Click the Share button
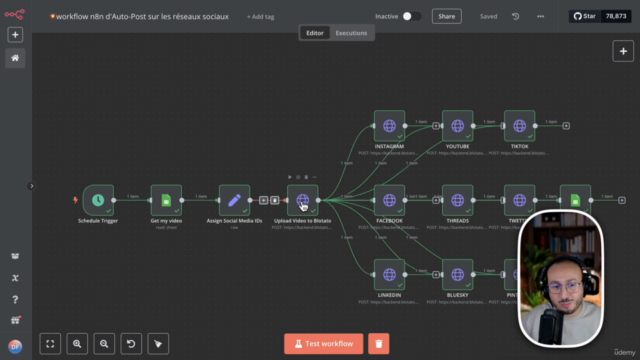Screen dimensions: 640x360 [447, 16]
